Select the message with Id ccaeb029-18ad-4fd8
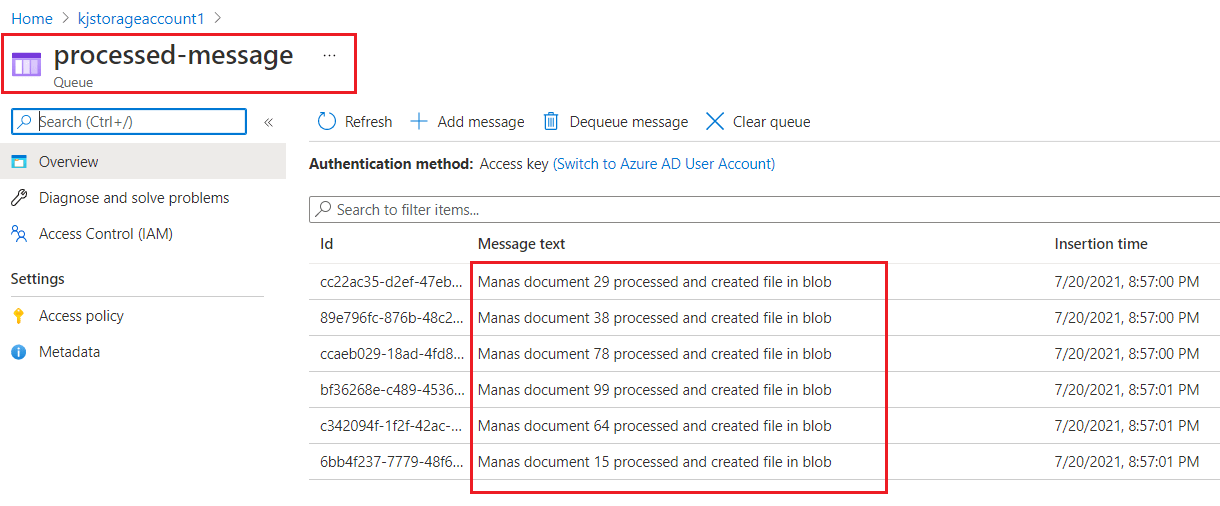 [391, 354]
